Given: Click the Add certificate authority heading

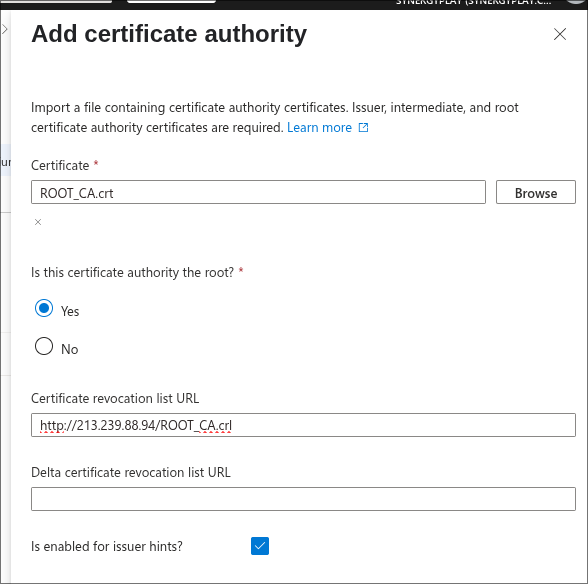Looking at the screenshot, I should tap(169, 34).
